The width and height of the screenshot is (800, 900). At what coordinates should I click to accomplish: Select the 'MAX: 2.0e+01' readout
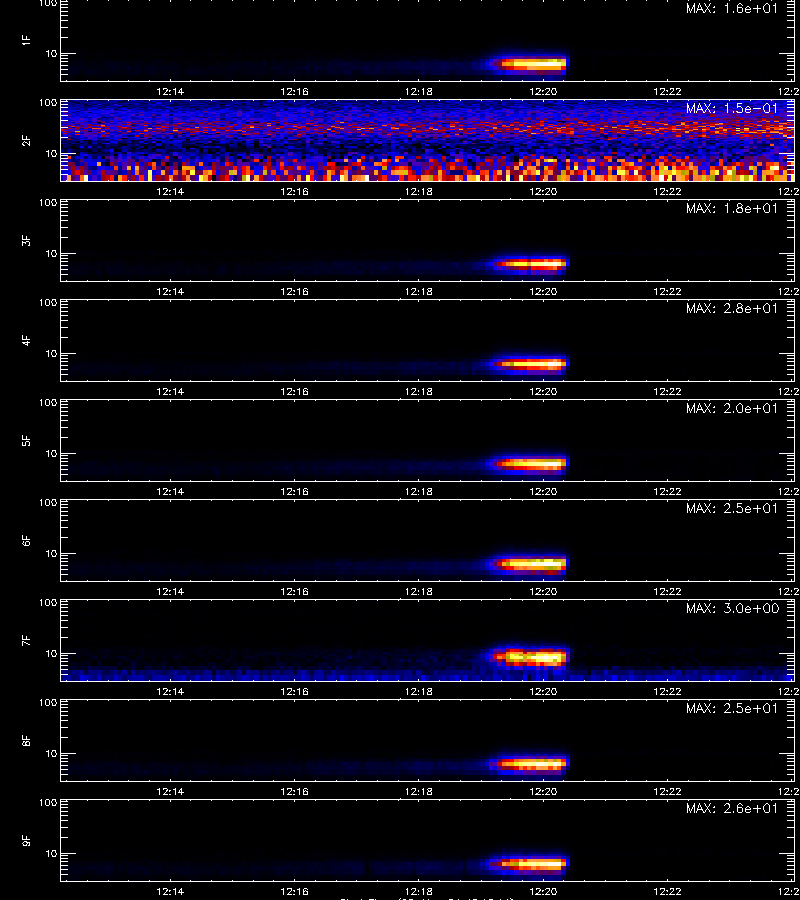pyautogui.click(x=732, y=408)
